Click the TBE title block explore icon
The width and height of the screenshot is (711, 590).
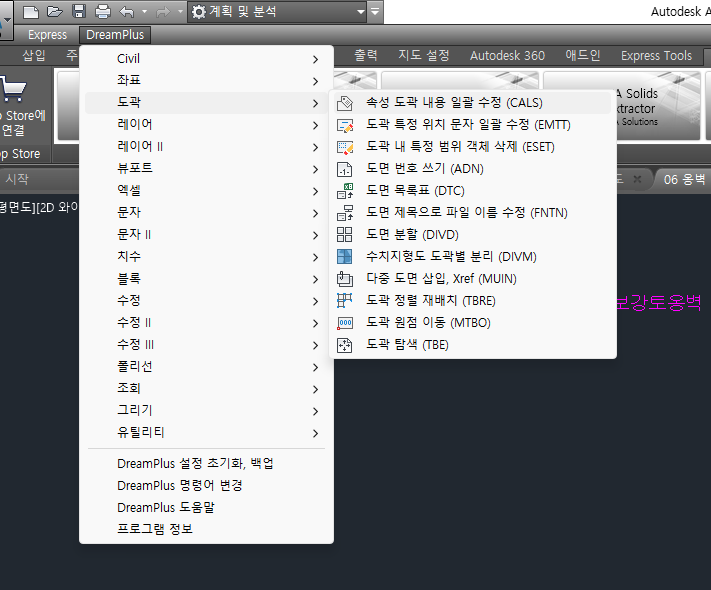coord(345,345)
